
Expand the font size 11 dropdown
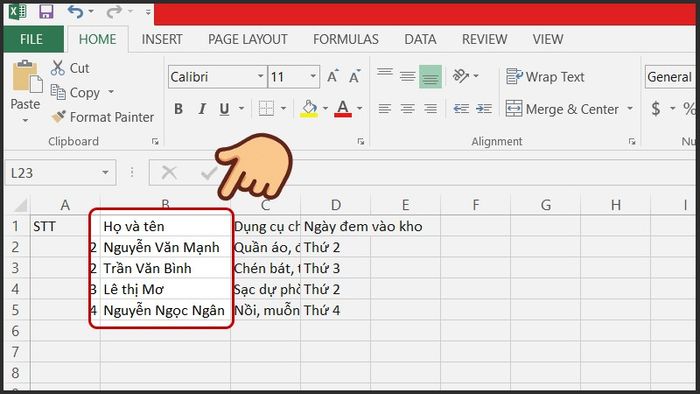pos(313,76)
